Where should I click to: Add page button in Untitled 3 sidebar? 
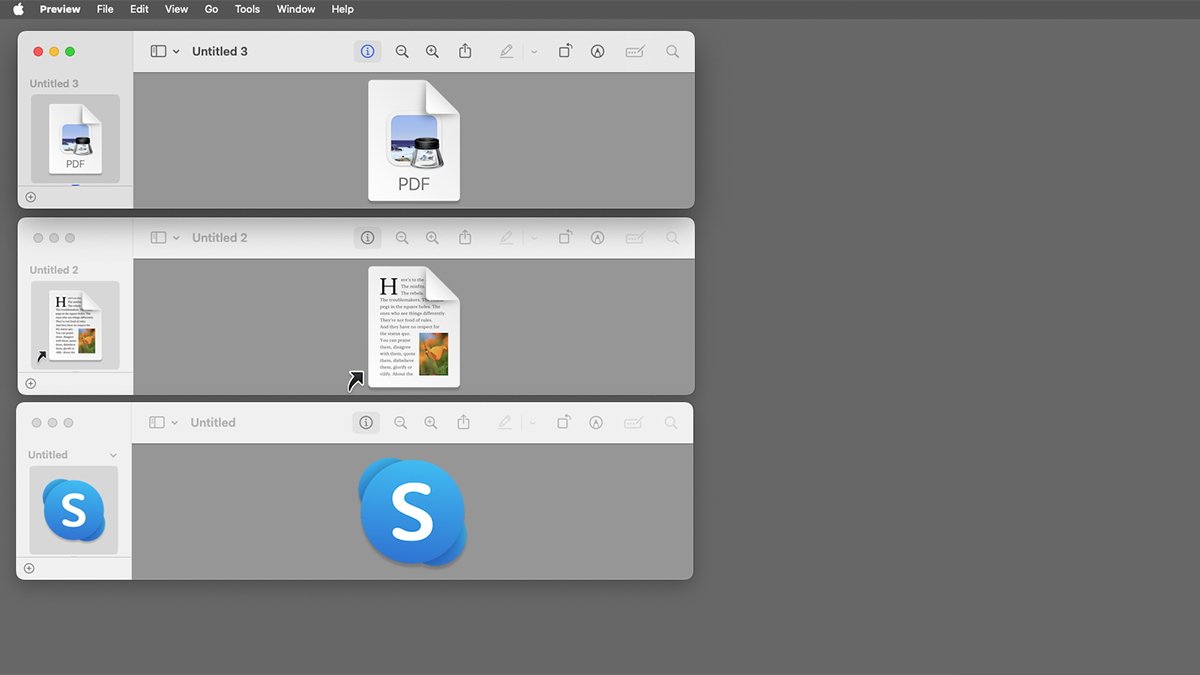tap(30, 197)
